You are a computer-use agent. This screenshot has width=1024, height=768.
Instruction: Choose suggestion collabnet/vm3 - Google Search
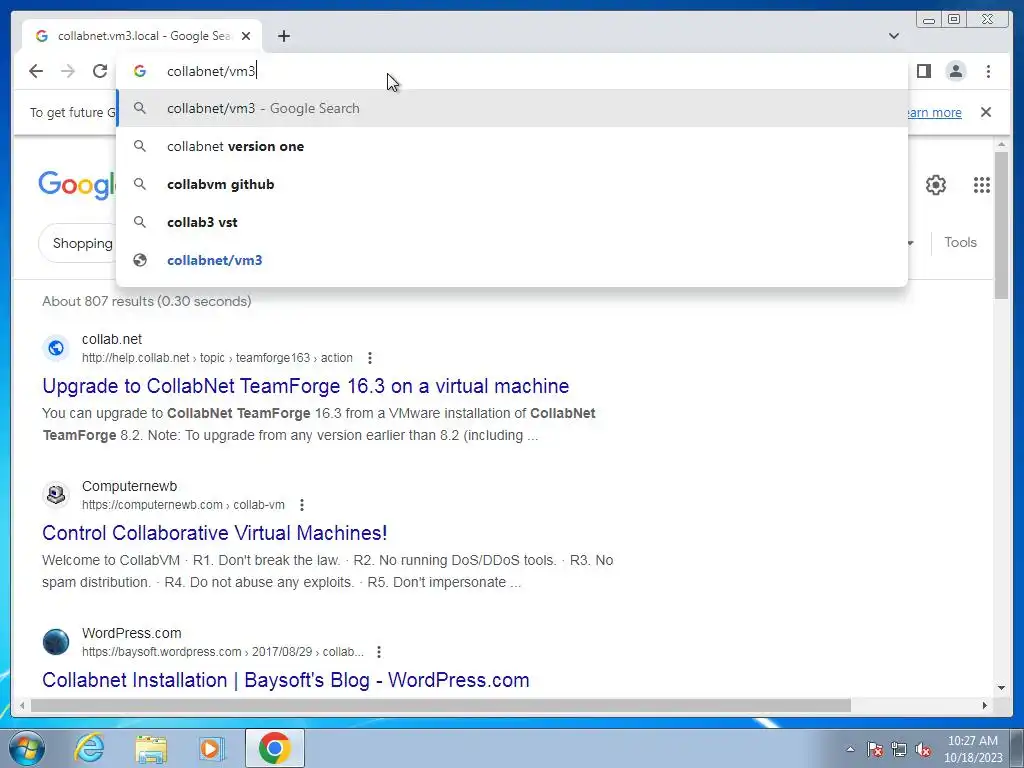512,108
